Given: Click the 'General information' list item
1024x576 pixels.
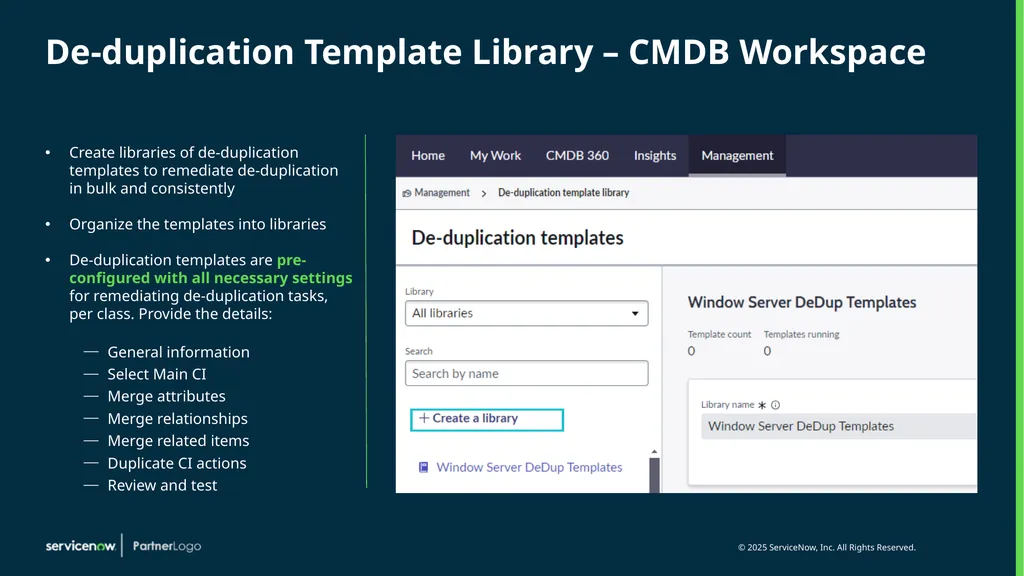Looking at the screenshot, I should [x=178, y=352].
